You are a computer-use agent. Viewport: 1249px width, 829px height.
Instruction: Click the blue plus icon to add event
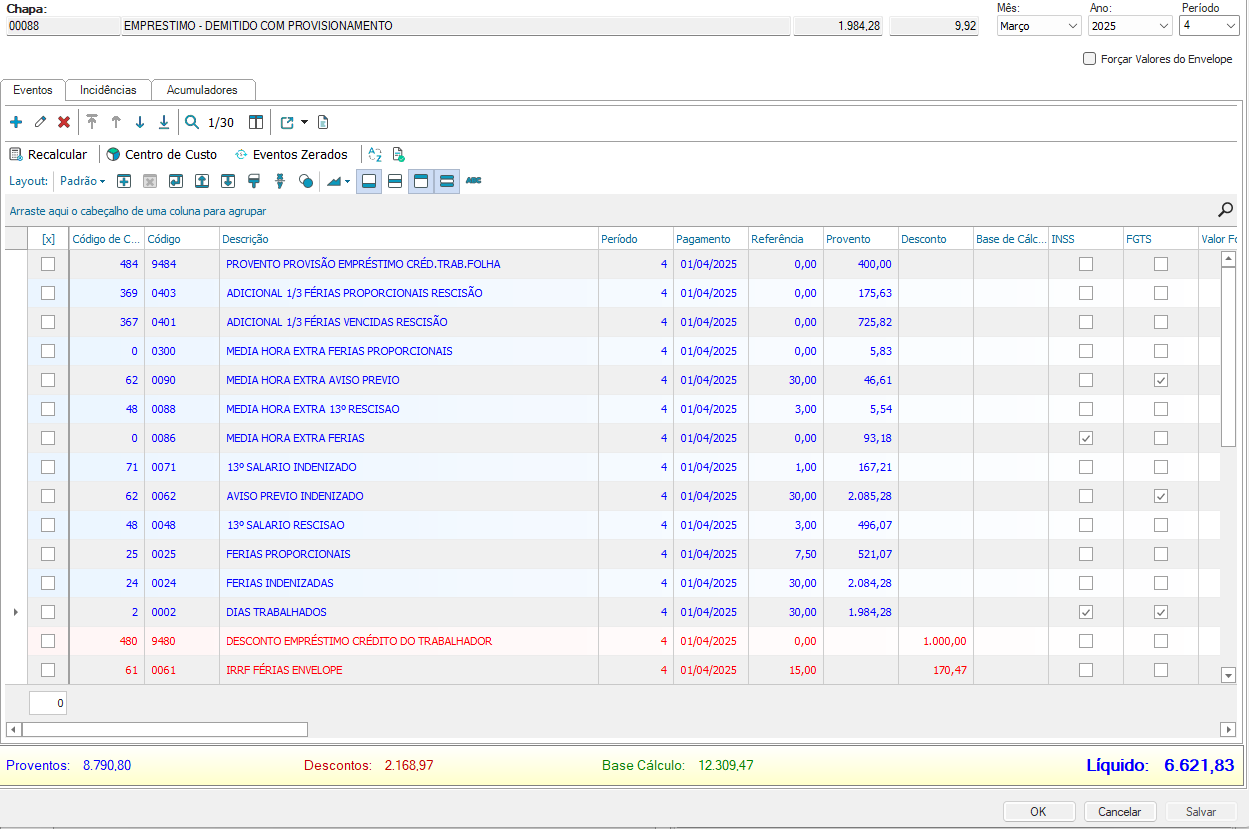[15, 122]
